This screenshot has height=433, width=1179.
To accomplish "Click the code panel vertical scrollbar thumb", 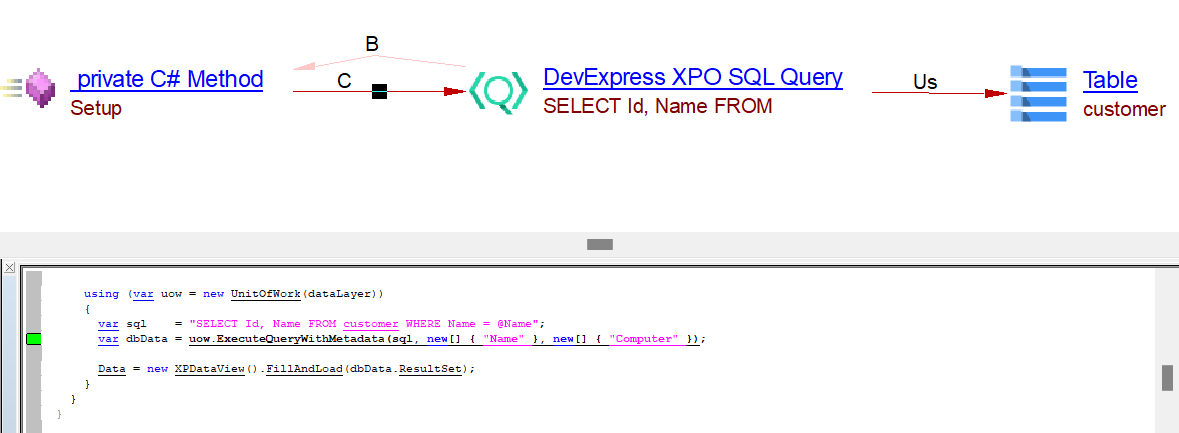I will (1166, 377).
